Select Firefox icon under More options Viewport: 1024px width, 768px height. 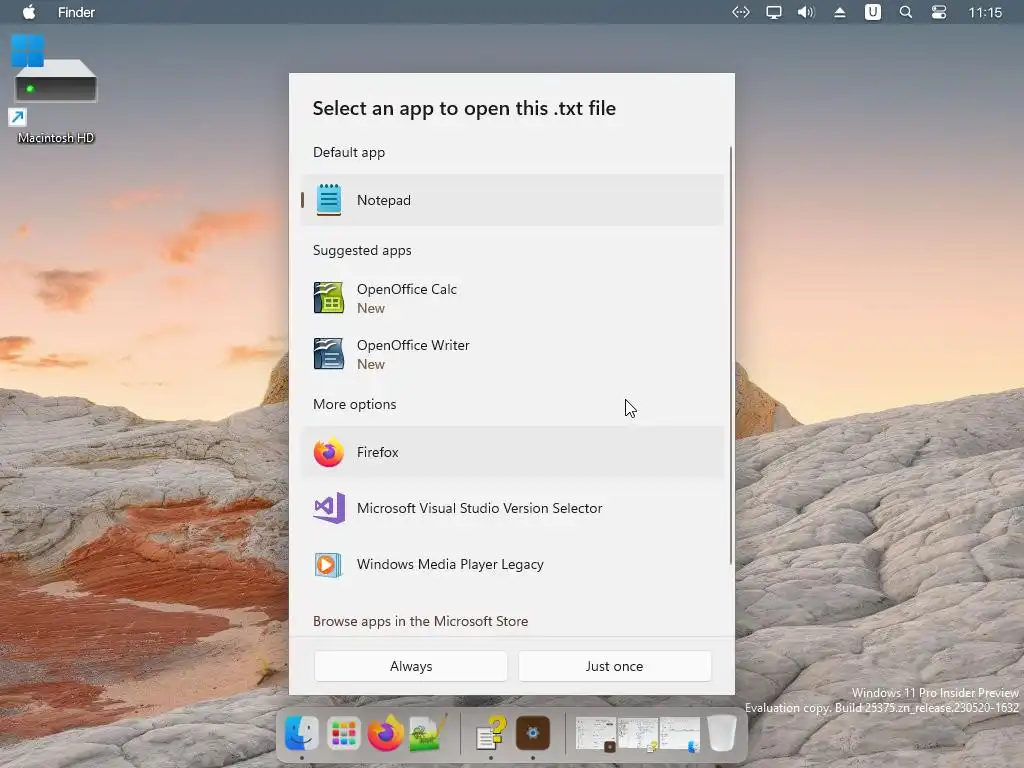328,452
